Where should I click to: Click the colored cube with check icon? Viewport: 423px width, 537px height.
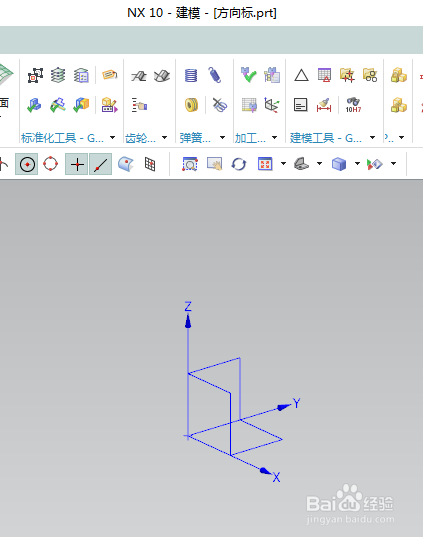[81, 105]
